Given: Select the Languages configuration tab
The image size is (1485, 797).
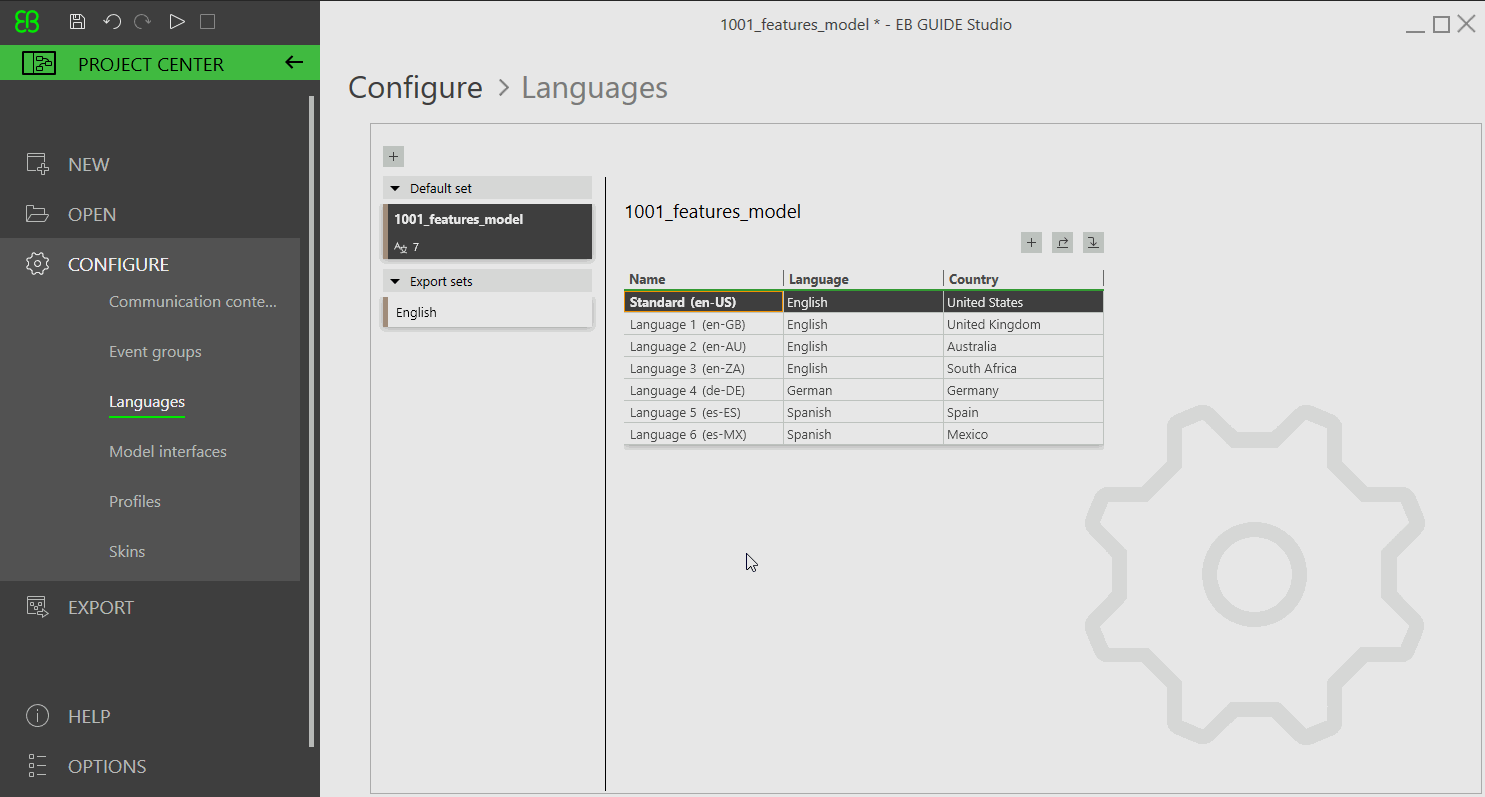Looking at the screenshot, I should coord(147,401).
